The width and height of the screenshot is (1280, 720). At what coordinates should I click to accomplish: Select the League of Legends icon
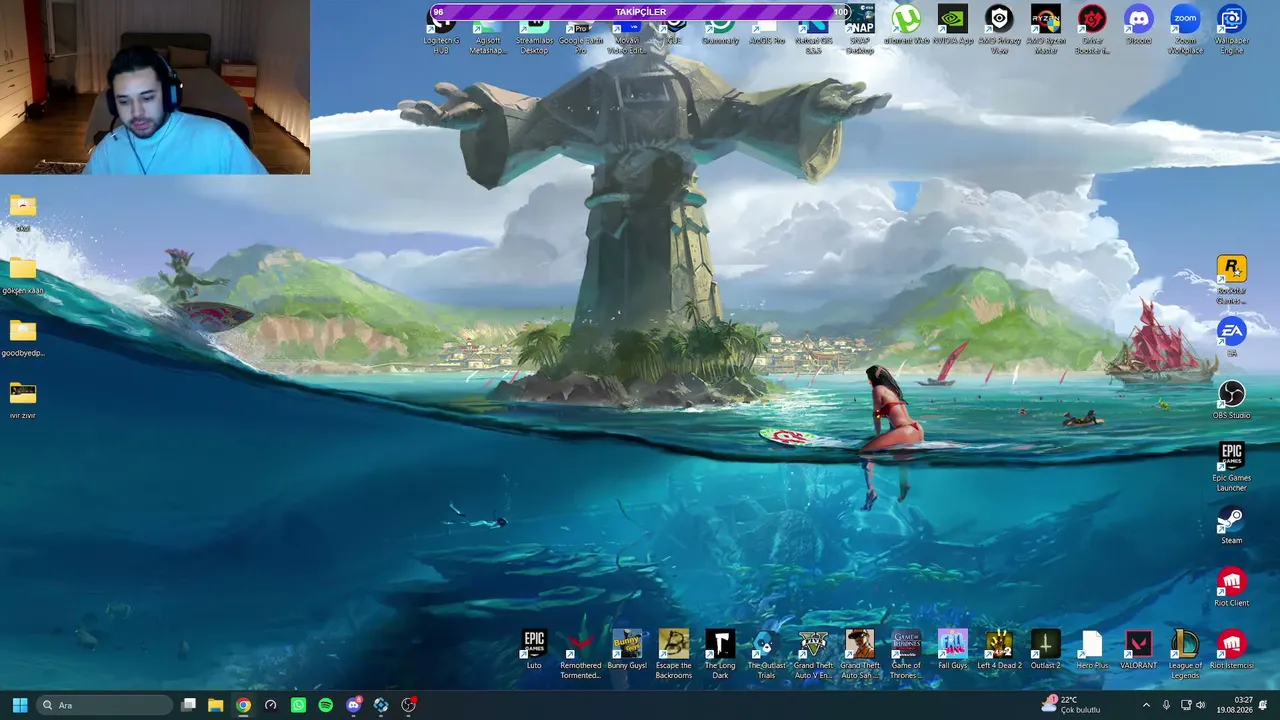(x=1185, y=655)
